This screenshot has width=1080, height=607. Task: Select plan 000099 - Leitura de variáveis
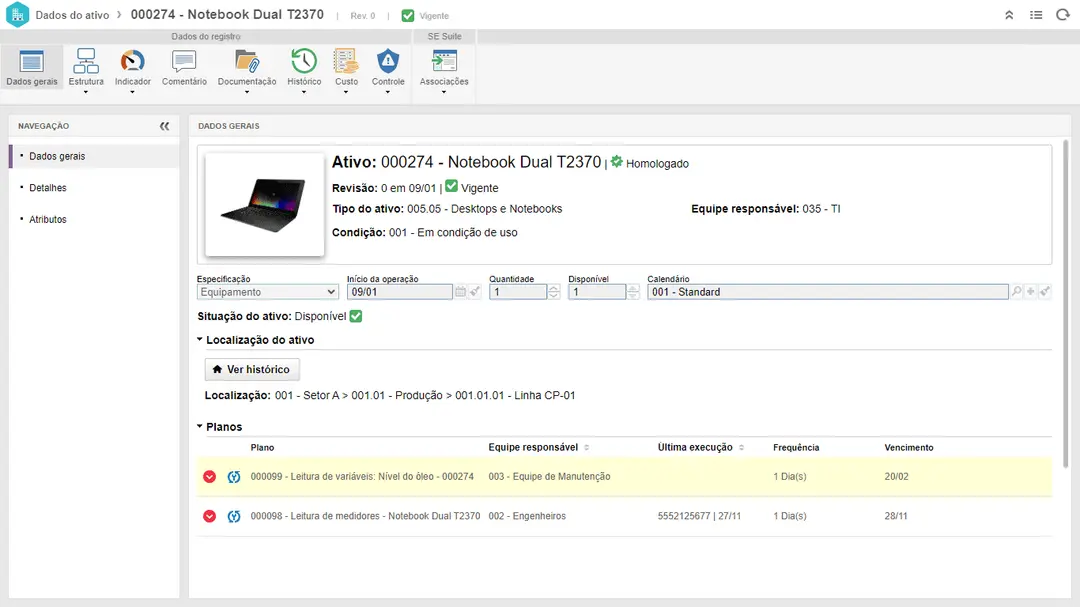coord(362,477)
